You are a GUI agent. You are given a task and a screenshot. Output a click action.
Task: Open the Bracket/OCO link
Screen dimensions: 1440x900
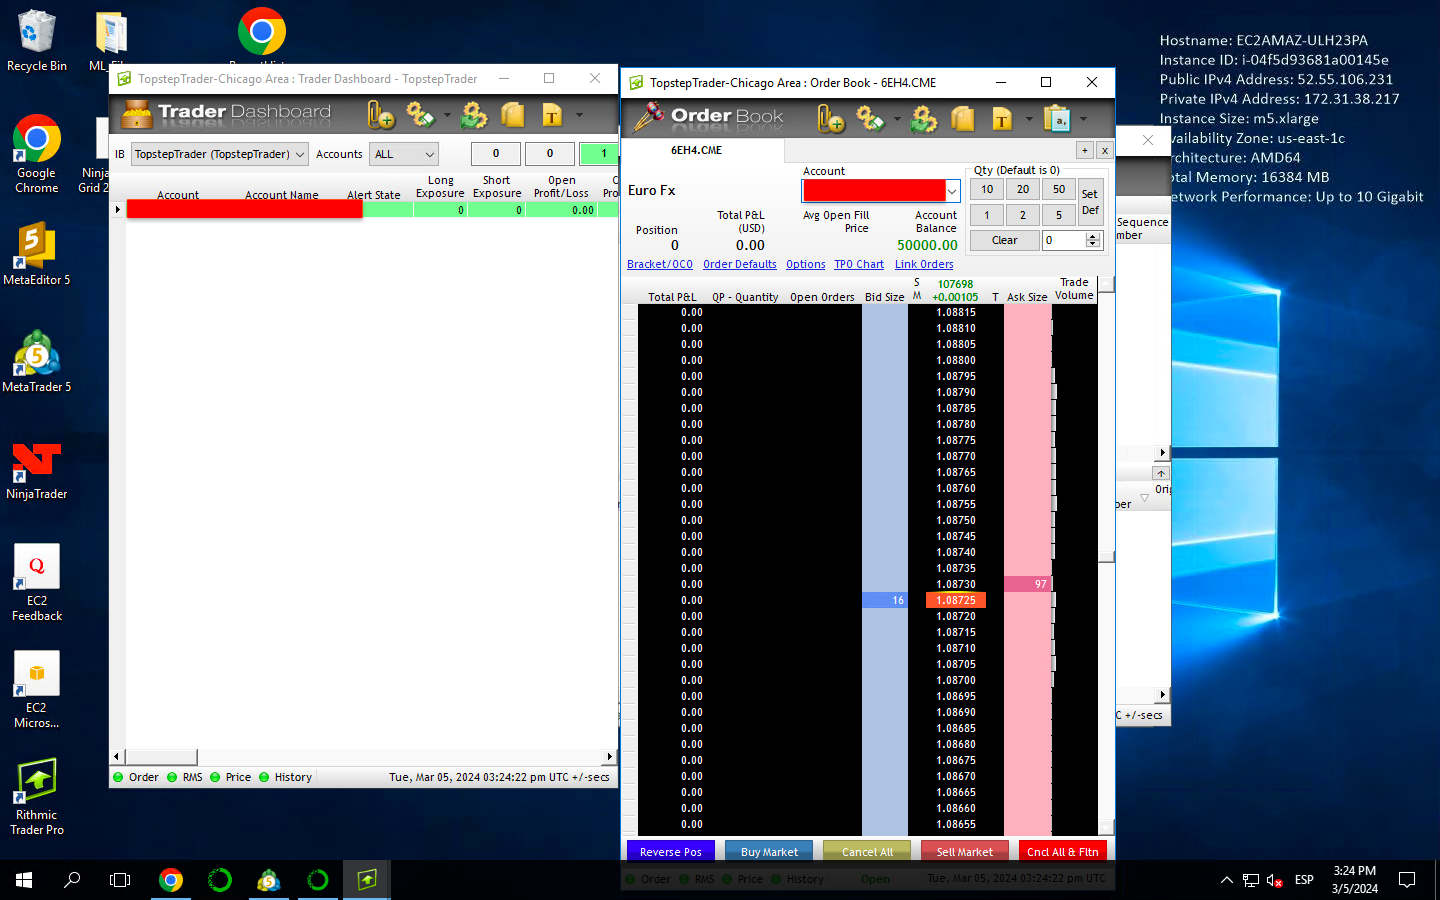[660, 264]
